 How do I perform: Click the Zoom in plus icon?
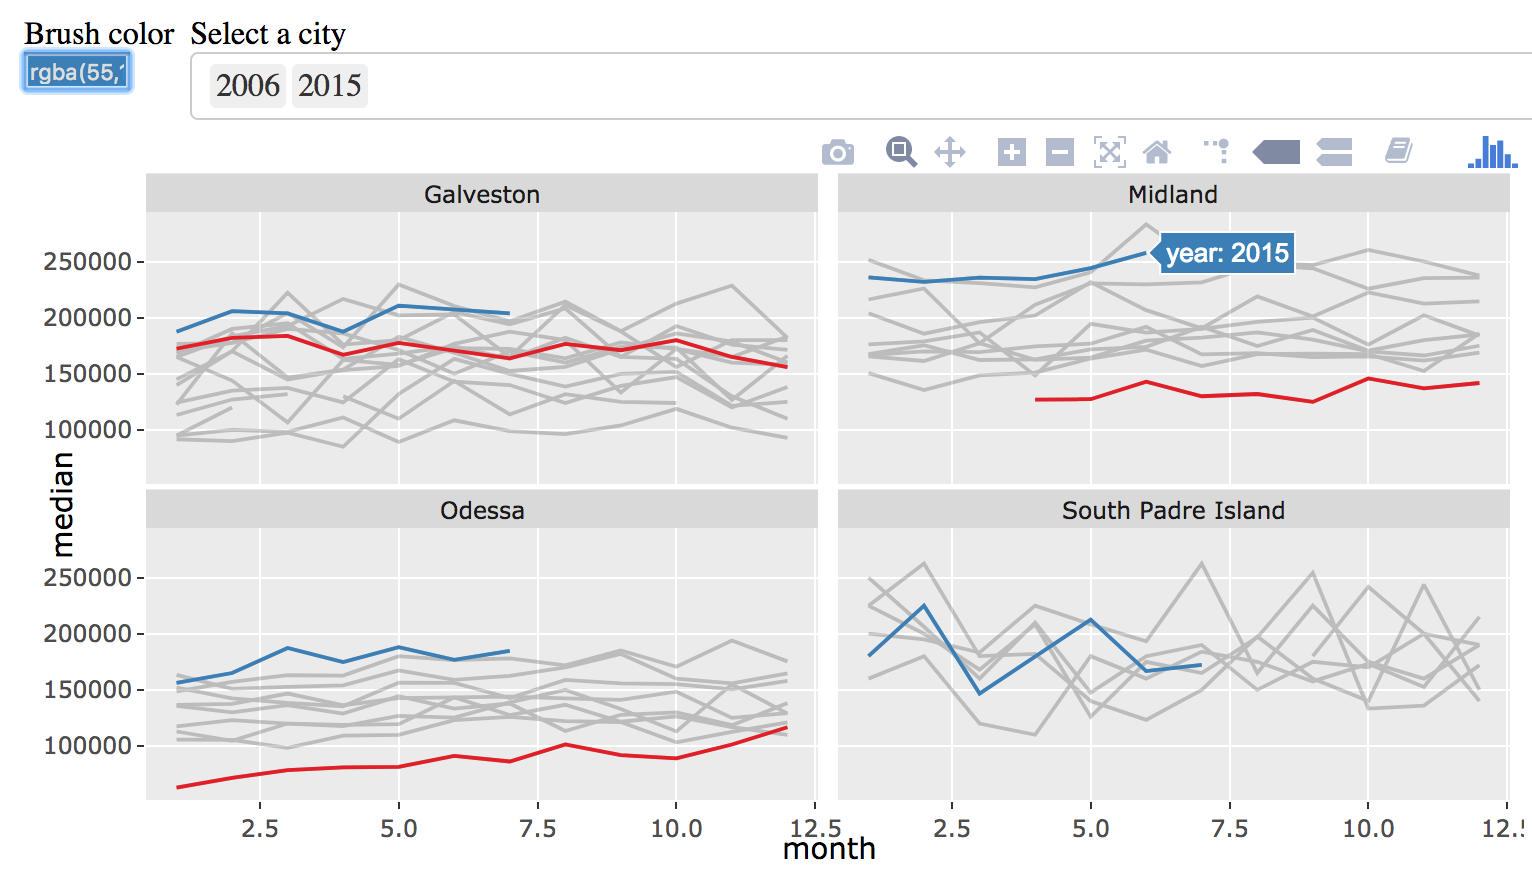(x=1012, y=152)
